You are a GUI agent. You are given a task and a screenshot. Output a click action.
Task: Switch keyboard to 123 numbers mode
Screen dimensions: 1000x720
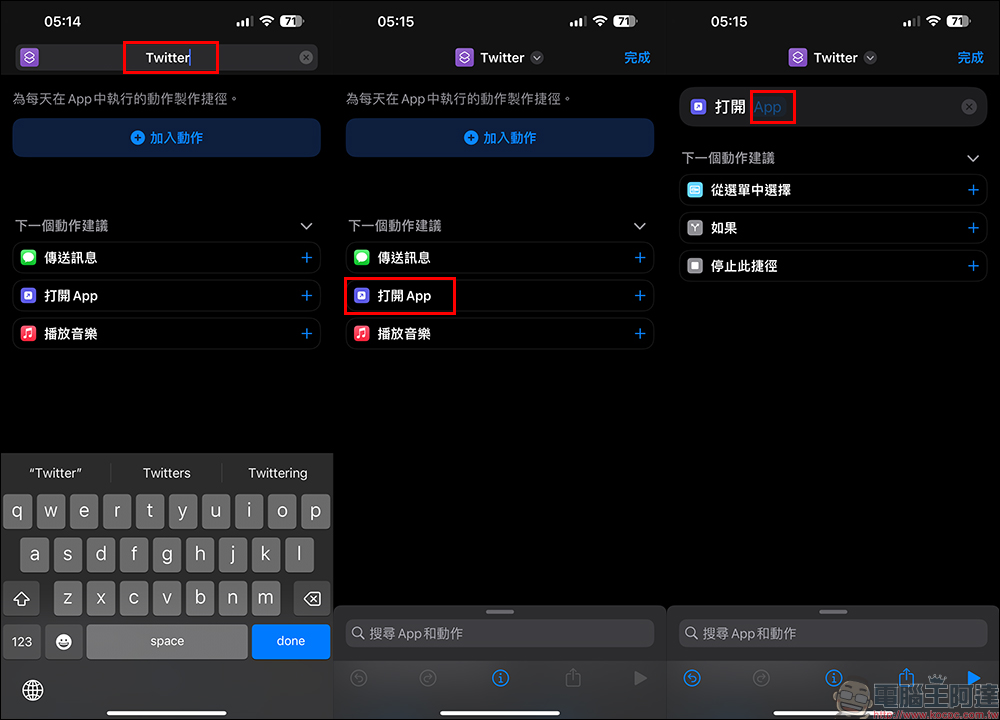(22, 641)
